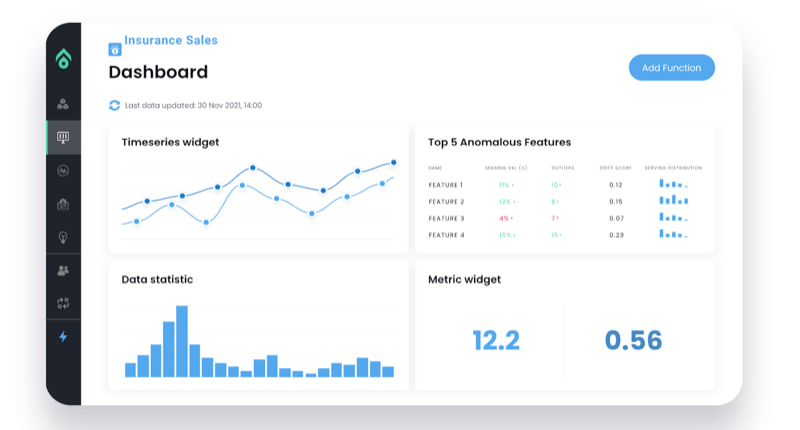Click the Top 5 Anomalous Features title
The height and width of the screenshot is (430, 800).
tap(499, 142)
